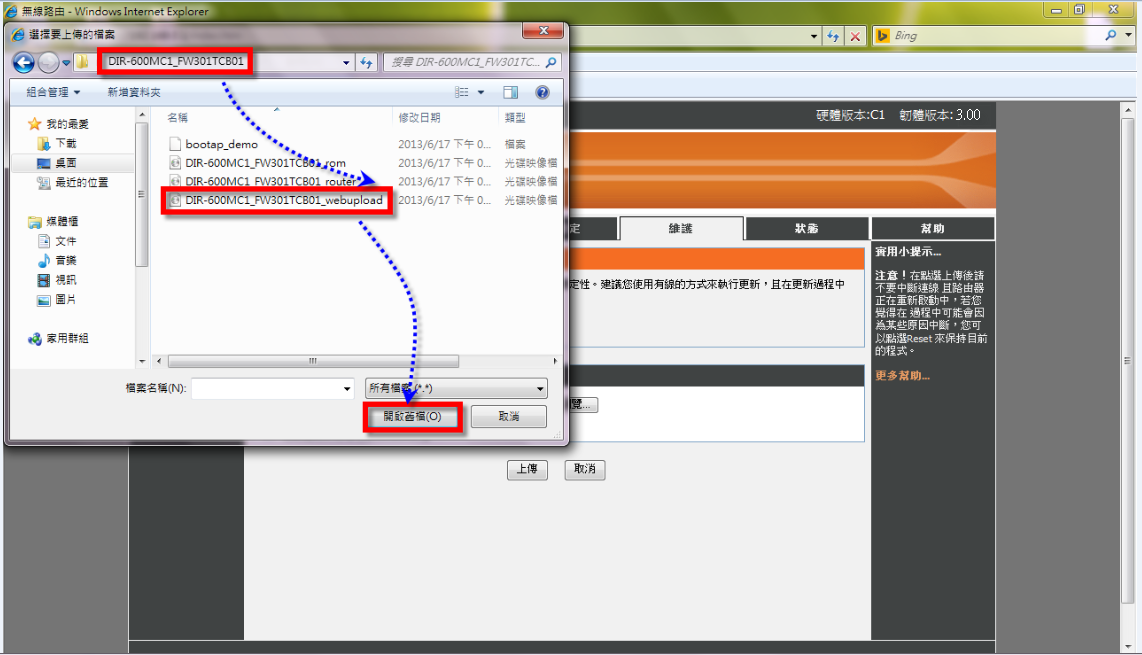The image size is (1142, 655).
Task: Click the help question mark icon
Action: [542, 92]
